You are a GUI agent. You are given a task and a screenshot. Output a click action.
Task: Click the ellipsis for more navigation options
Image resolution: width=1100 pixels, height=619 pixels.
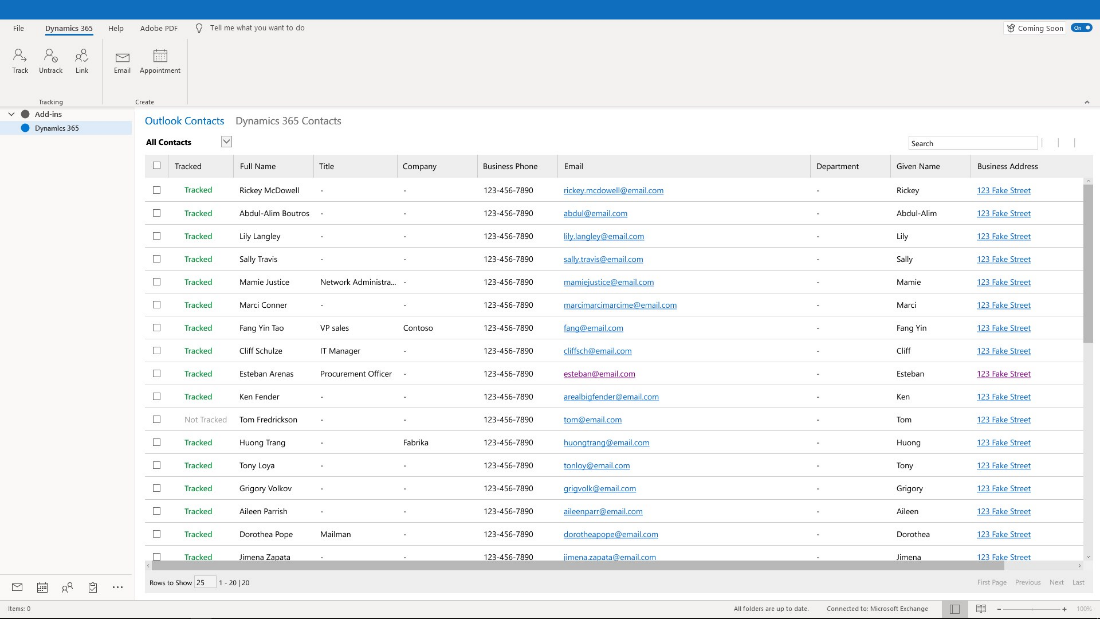[x=118, y=588]
